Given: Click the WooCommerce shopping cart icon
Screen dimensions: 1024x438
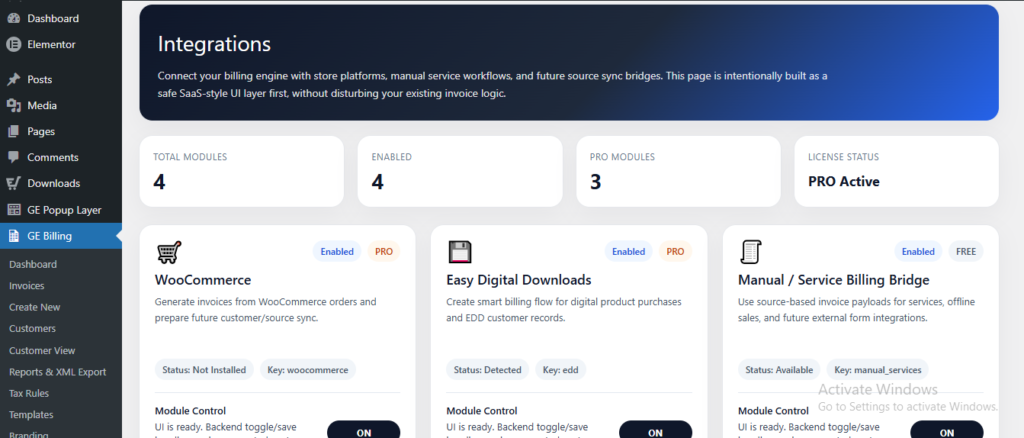Looking at the screenshot, I should click(x=168, y=251).
